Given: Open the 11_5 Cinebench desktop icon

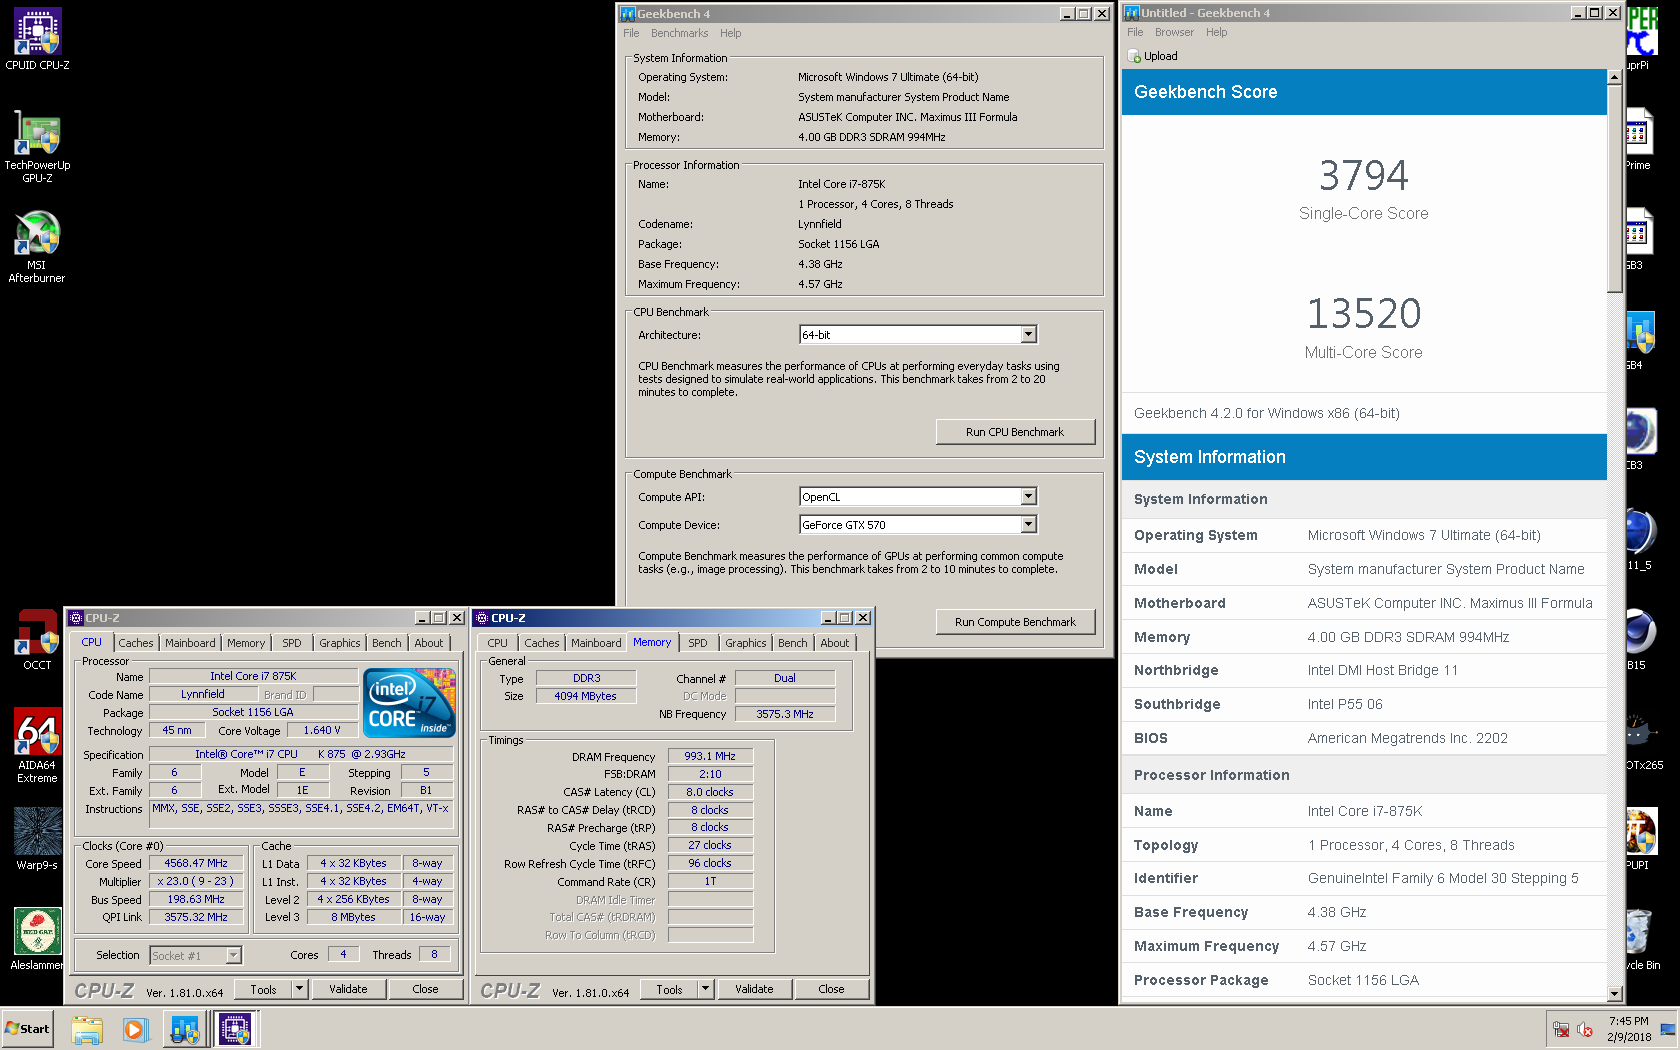Looking at the screenshot, I should 1639,540.
